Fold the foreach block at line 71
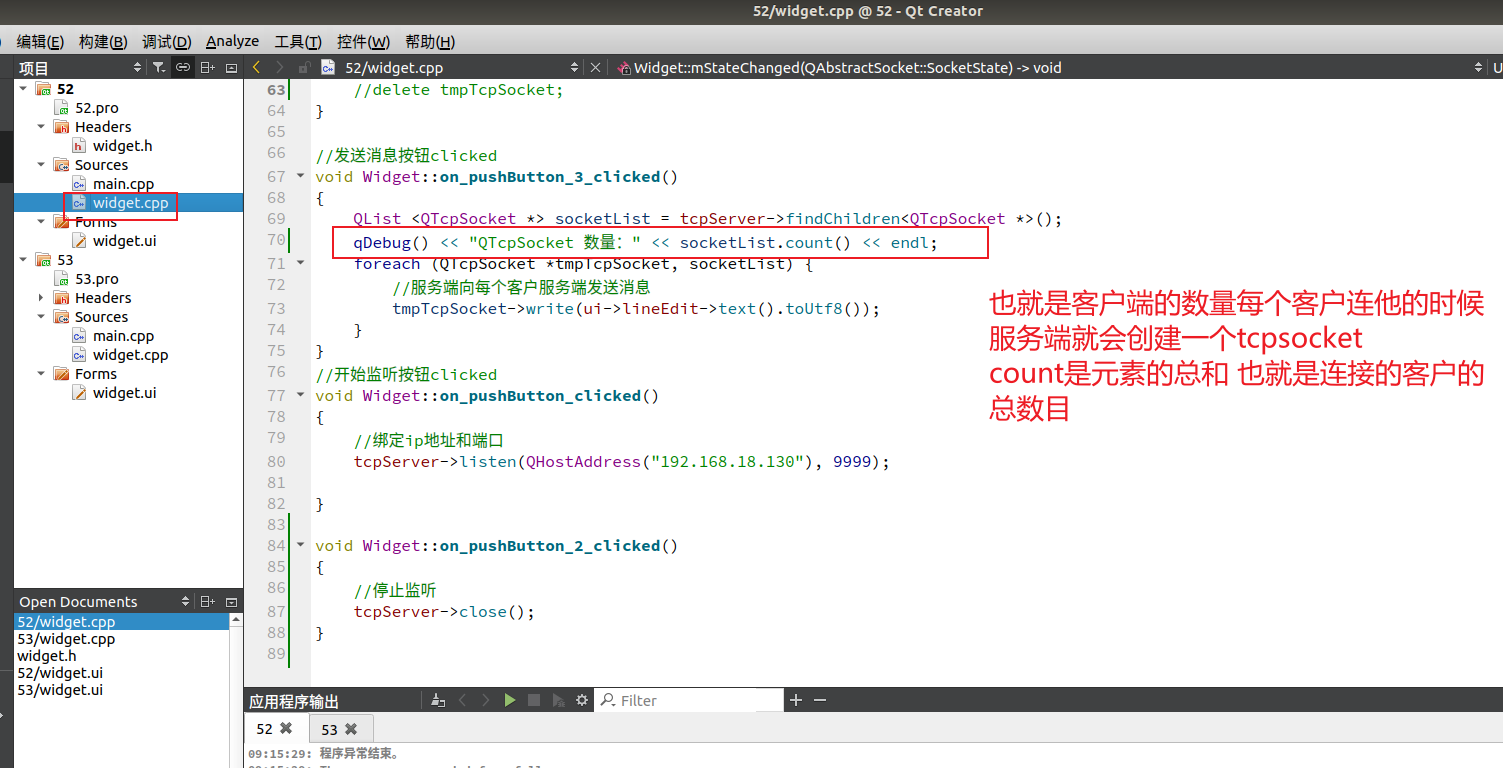 (300, 263)
